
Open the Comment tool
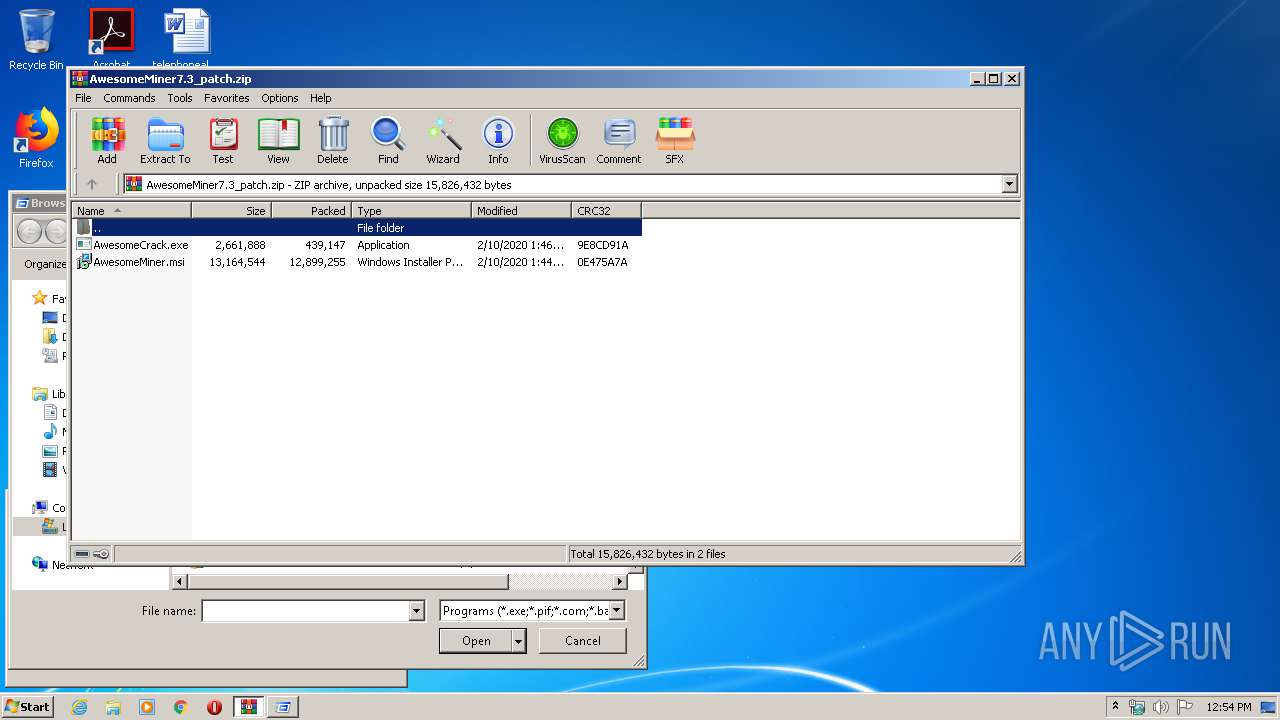pyautogui.click(x=619, y=140)
